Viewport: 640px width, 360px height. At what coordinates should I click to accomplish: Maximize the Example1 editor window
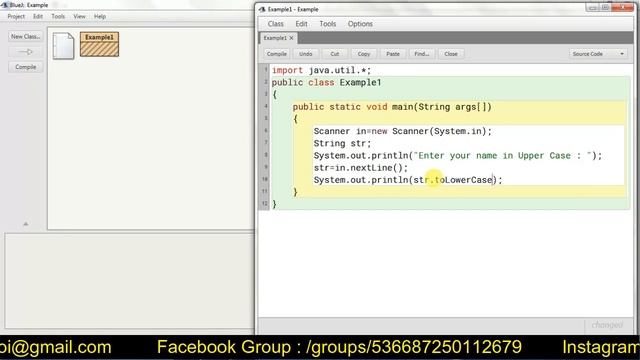point(606,7)
